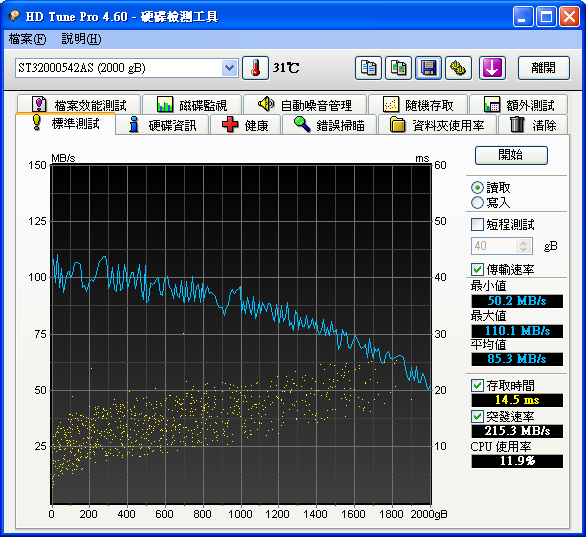Select the 讀取 read radio button
Viewport: 586px width, 537px height.
(x=477, y=187)
